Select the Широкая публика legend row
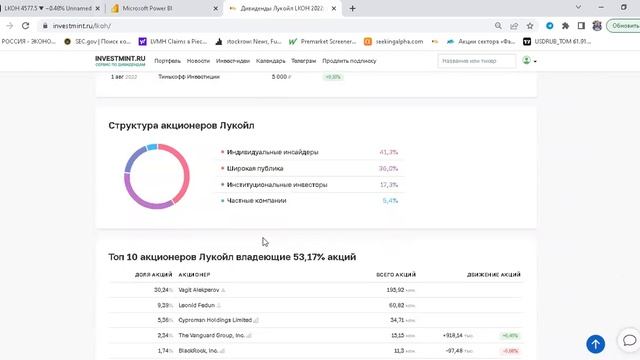Image resolution: width=640 pixels, height=360 pixels. 310,169
